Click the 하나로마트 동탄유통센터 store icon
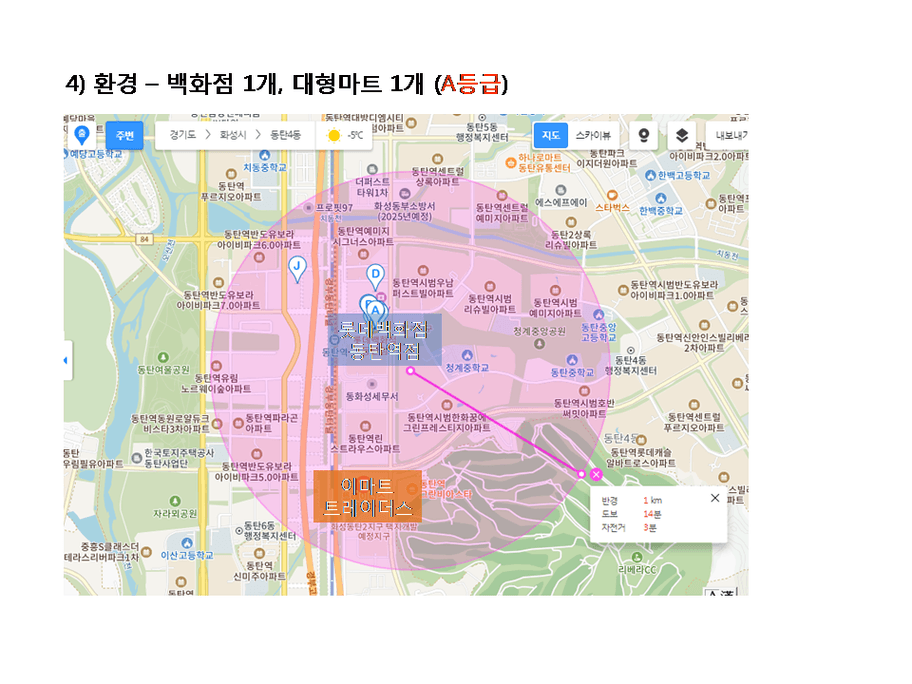 tap(511, 163)
